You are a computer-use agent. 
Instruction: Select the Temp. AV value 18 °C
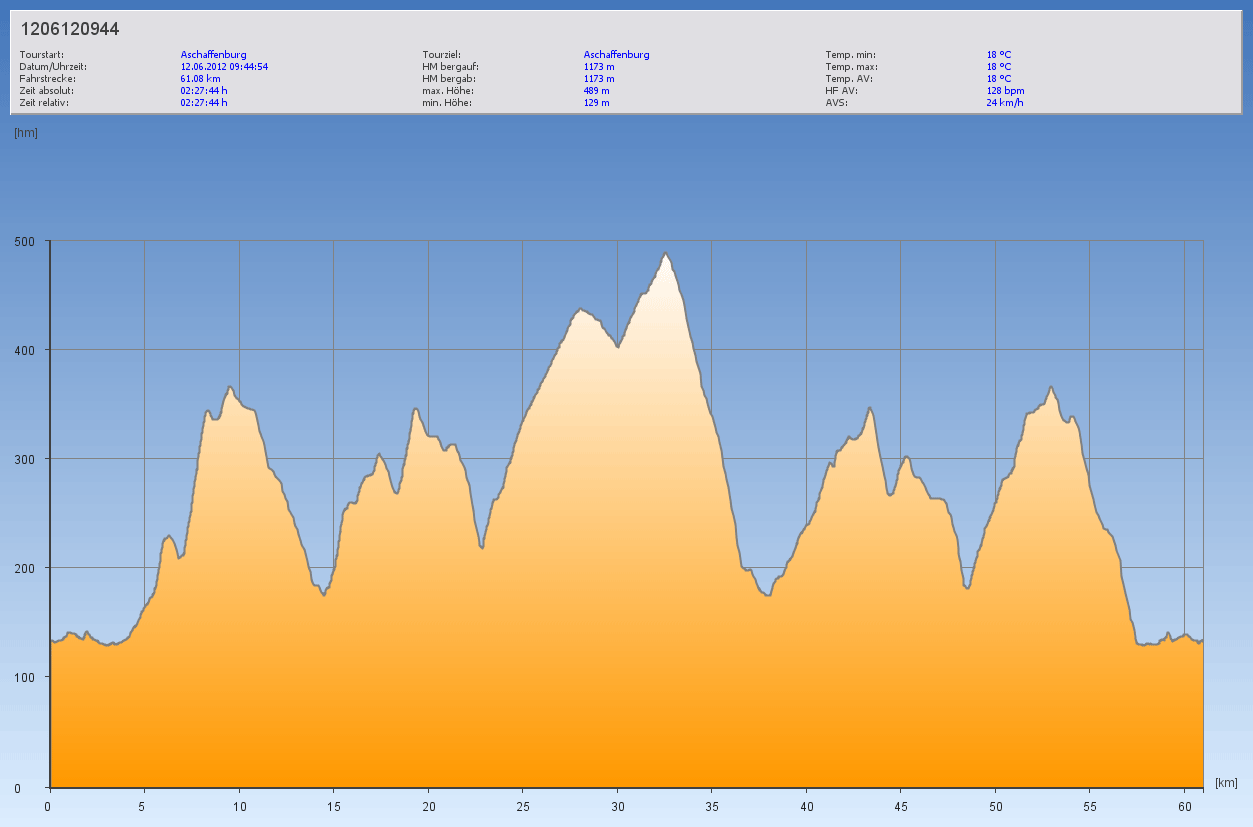click(x=999, y=79)
